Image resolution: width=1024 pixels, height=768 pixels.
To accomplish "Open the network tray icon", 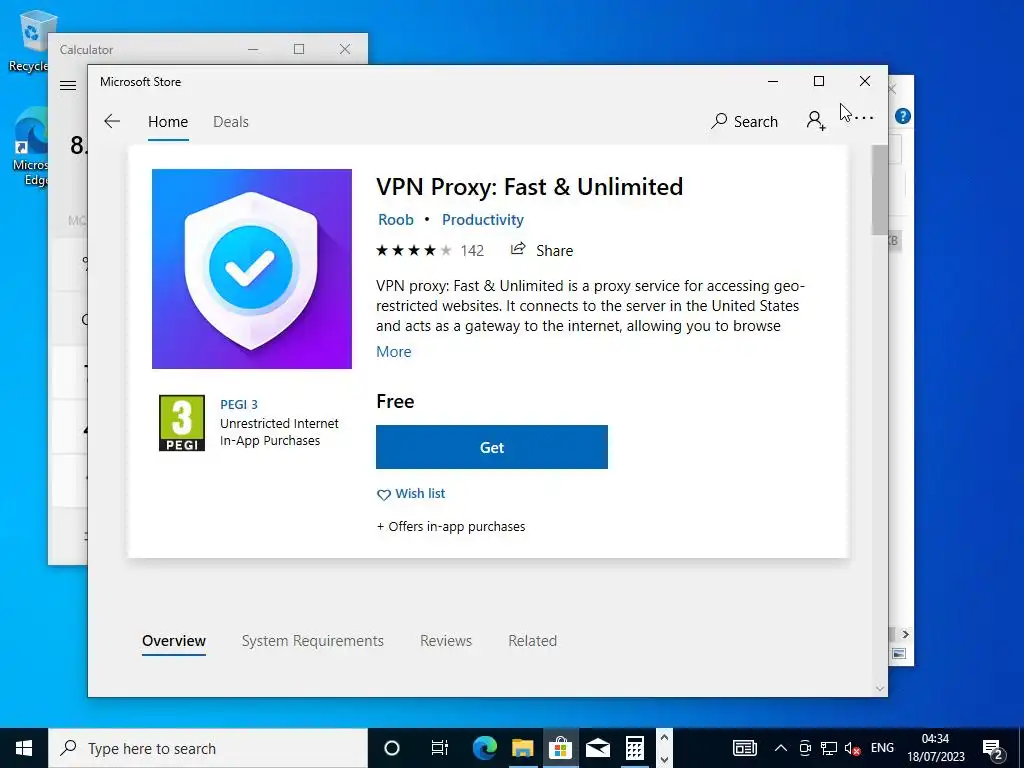I will pos(829,748).
